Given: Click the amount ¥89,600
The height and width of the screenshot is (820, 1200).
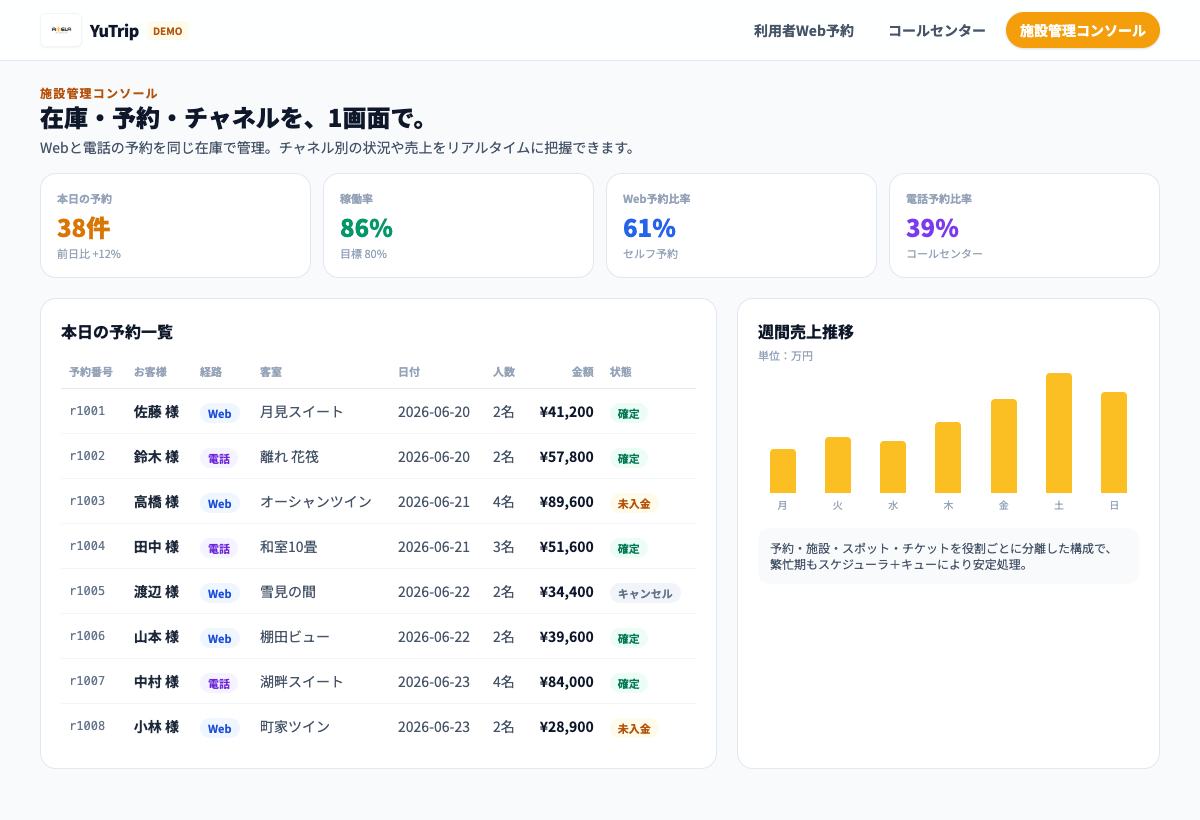Looking at the screenshot, I should pos(566,501).
